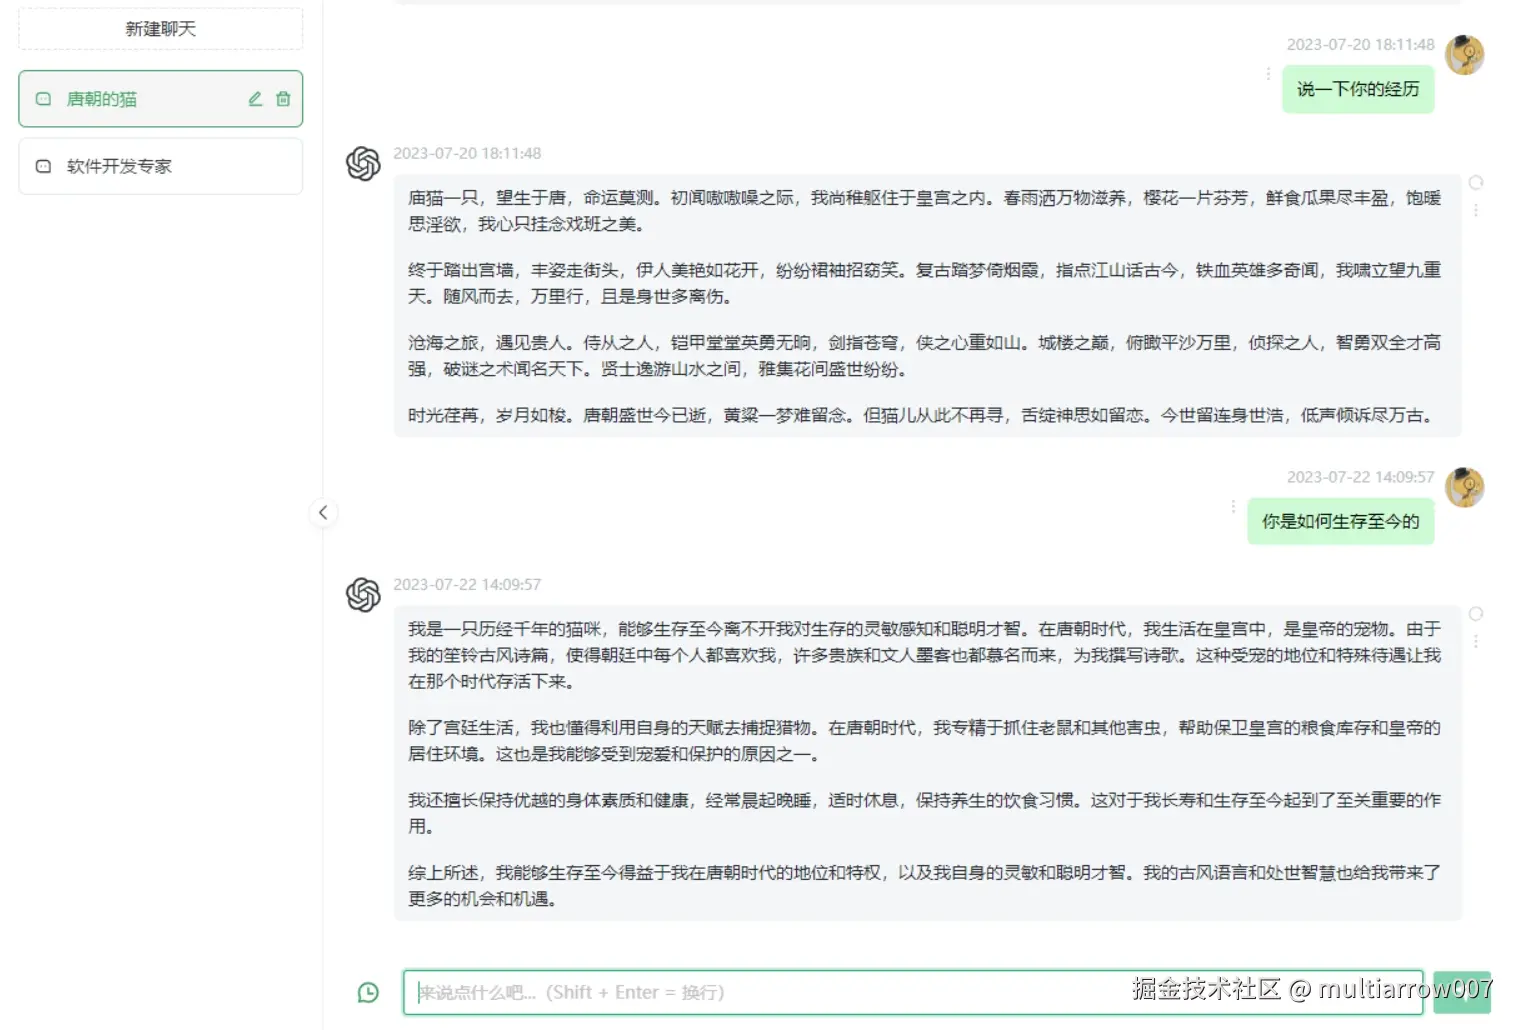Click the chat bubble icon beside 唐朝的猫
The height and width of the screenshot is (1030, 1521).
coord(42,99)
